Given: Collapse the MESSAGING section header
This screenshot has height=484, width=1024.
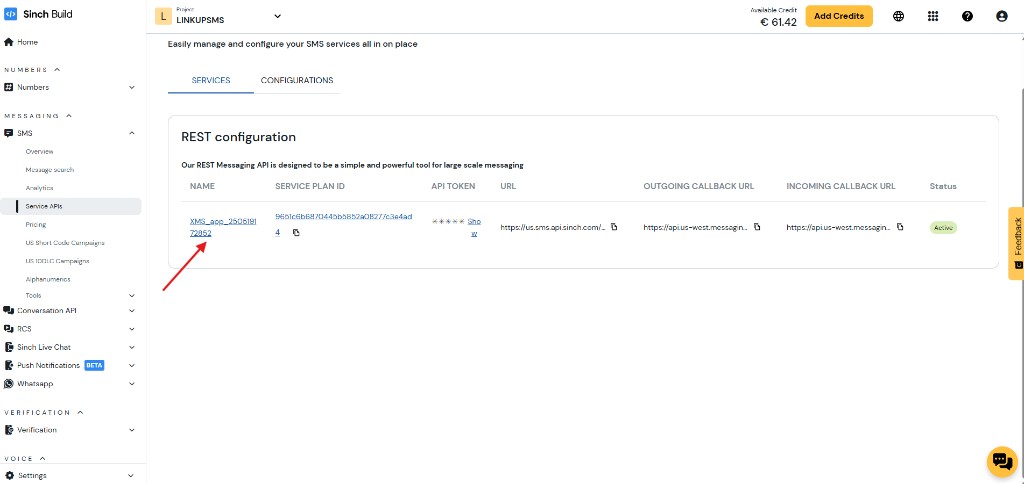Looking at the screenshot, I should [x=38, y=116].
